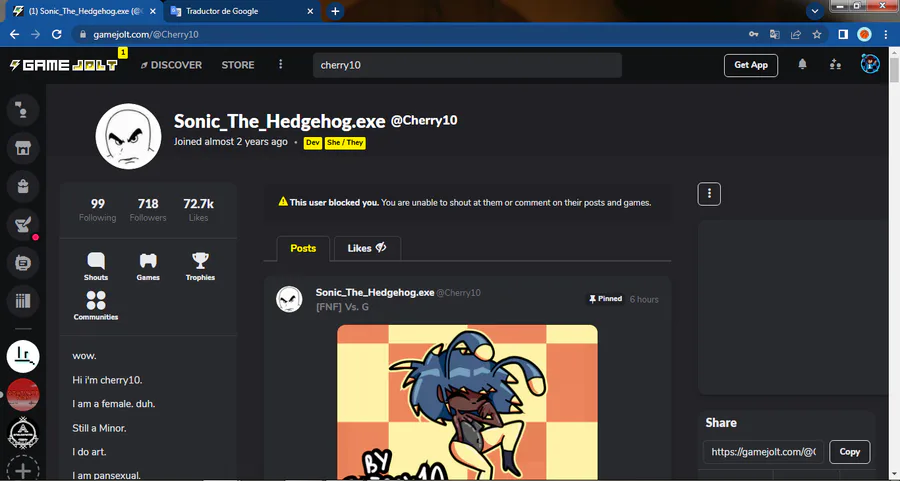
Task: Click the share URL field
Action: click(x=763, y=452)
